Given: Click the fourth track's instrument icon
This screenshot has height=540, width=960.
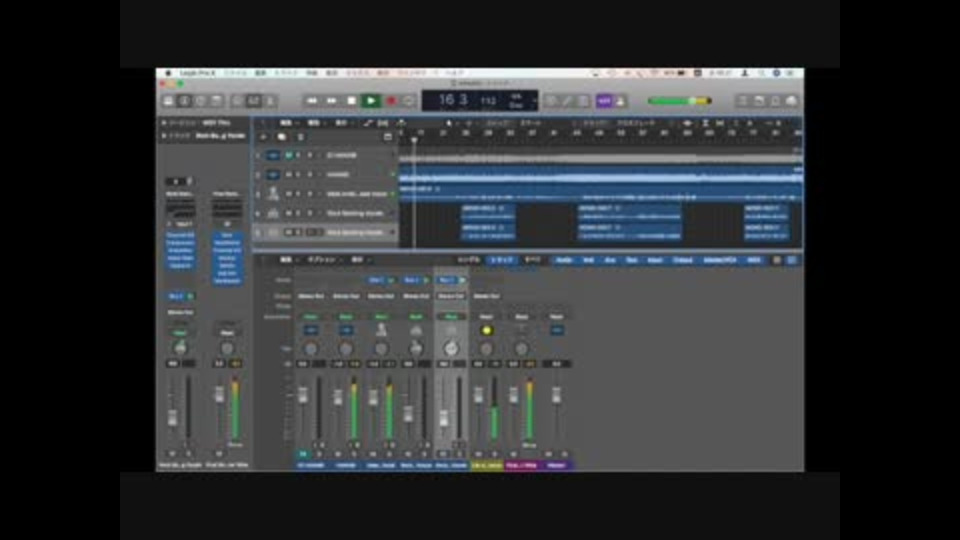Looking at the screenshot, I should [x=273, y=213].
